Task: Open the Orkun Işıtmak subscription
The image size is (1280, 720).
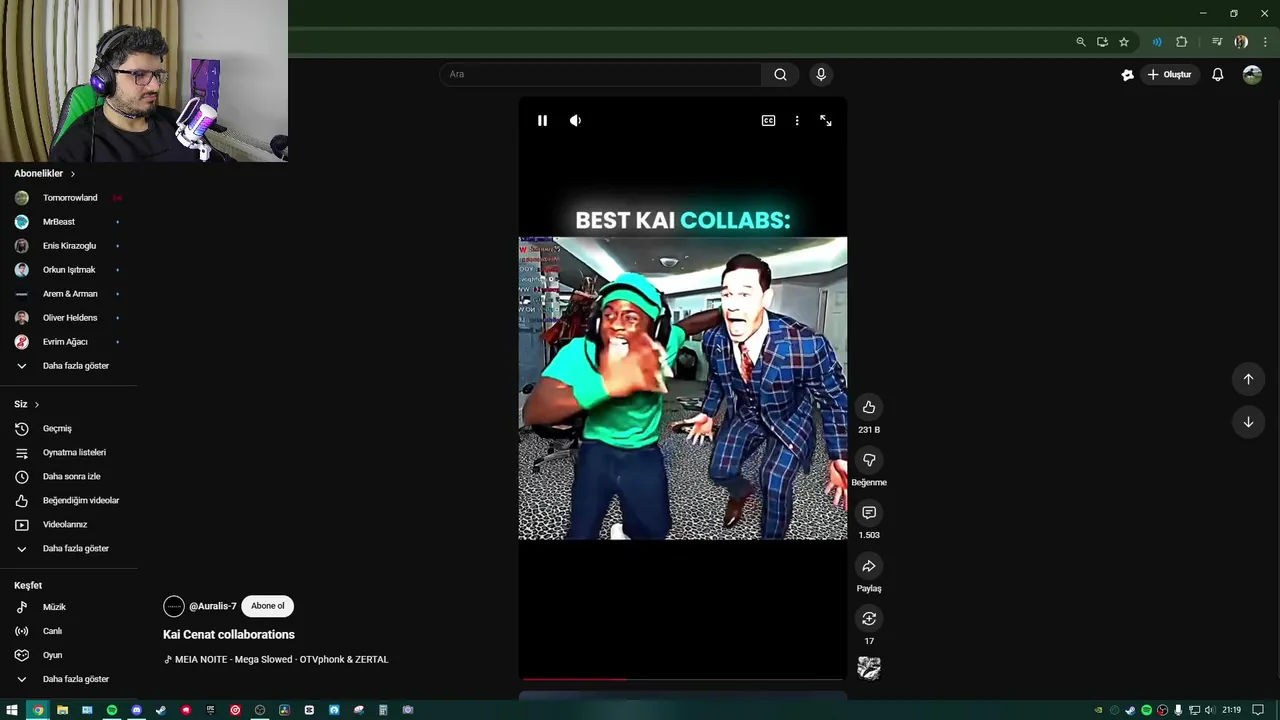Action: (68, 270)
